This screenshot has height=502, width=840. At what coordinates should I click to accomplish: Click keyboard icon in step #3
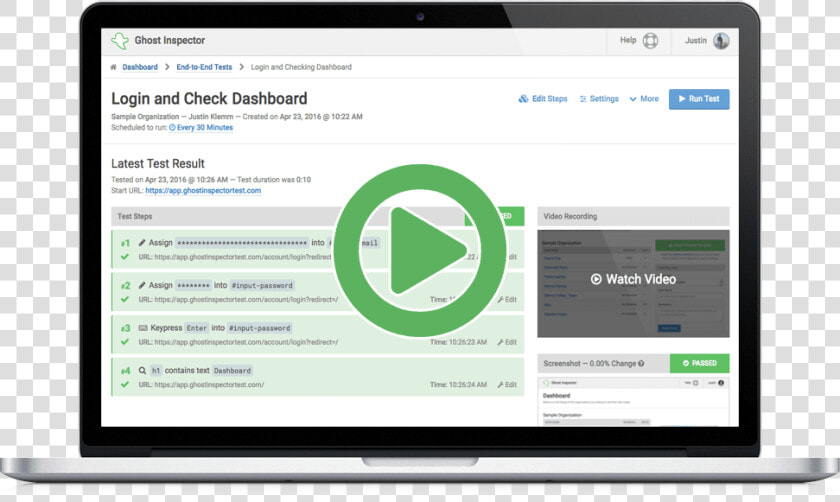point(143,328)
